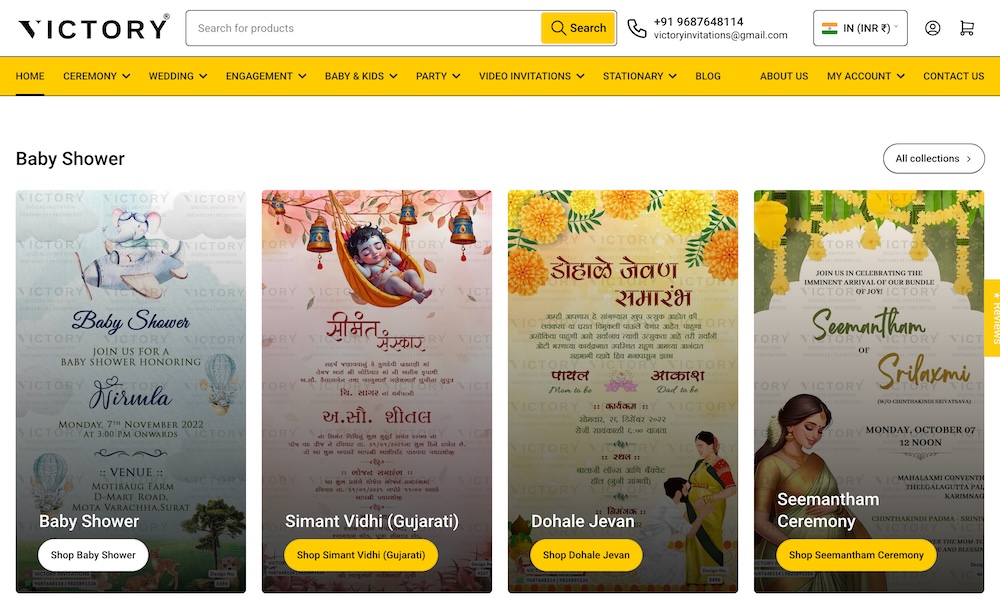Click the Victory logo
Screen dimensions: 1000x600
tap(94, 28)
